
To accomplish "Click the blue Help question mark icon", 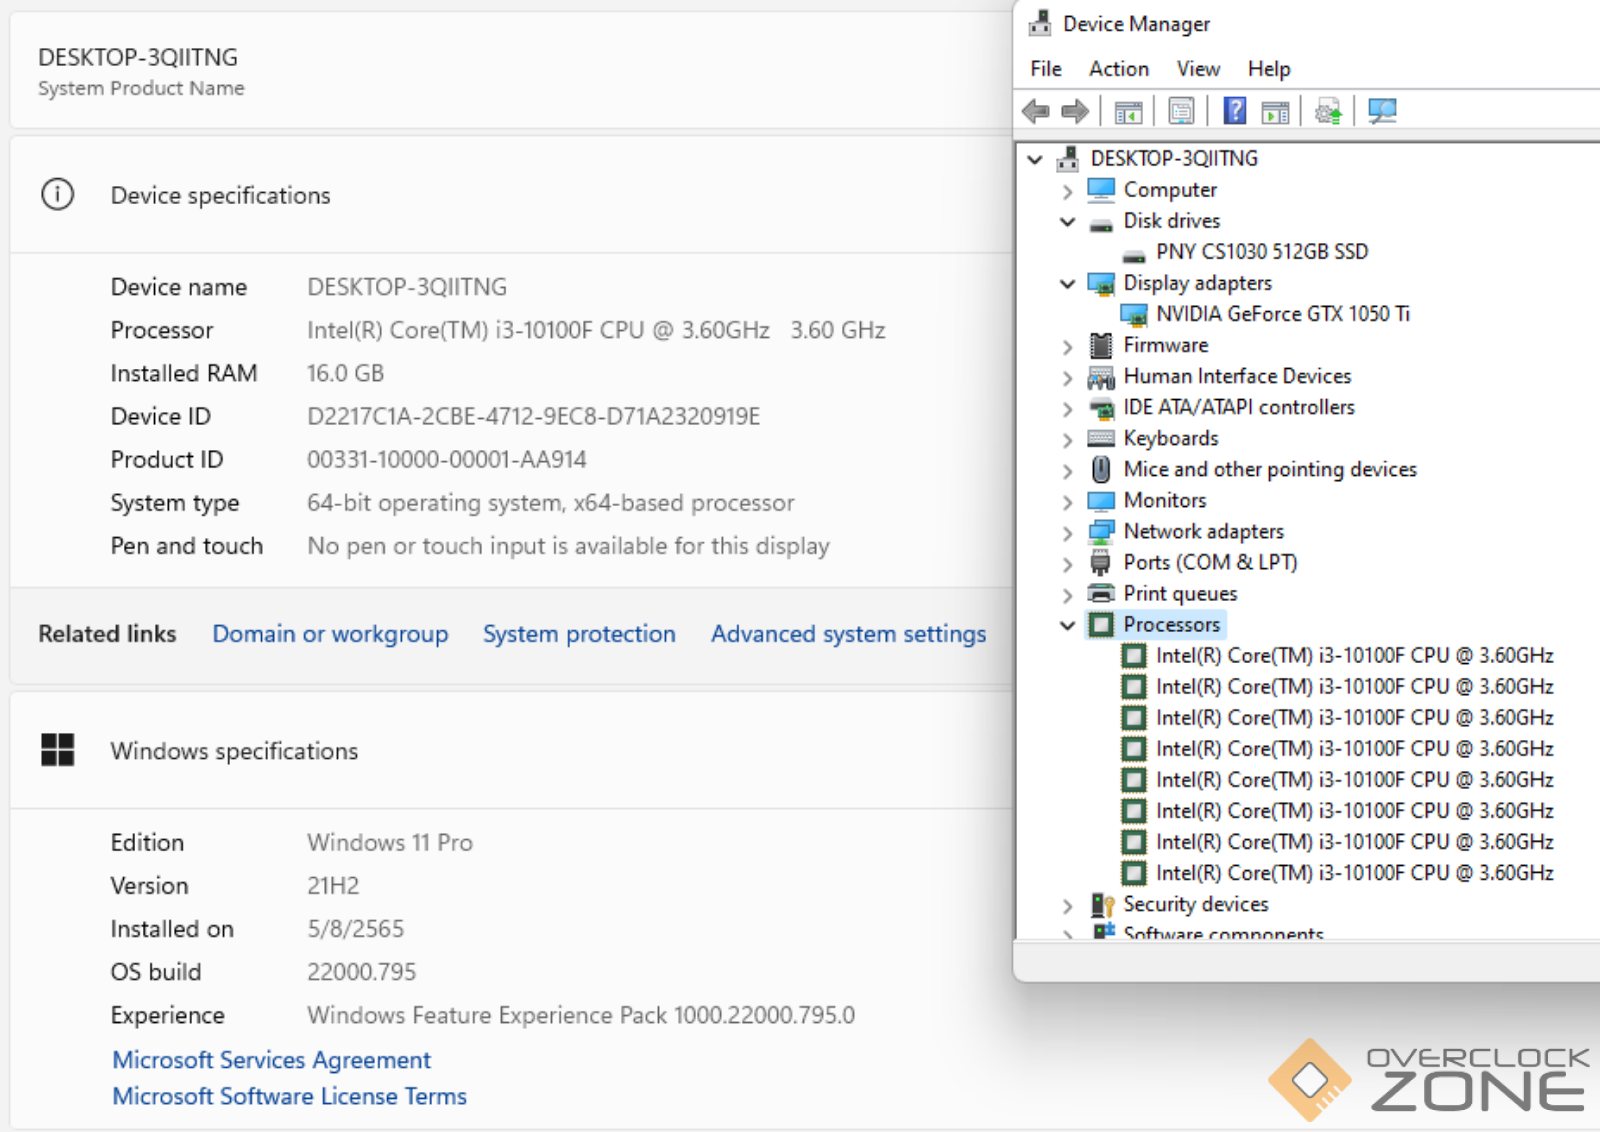I will point(1235,111).
